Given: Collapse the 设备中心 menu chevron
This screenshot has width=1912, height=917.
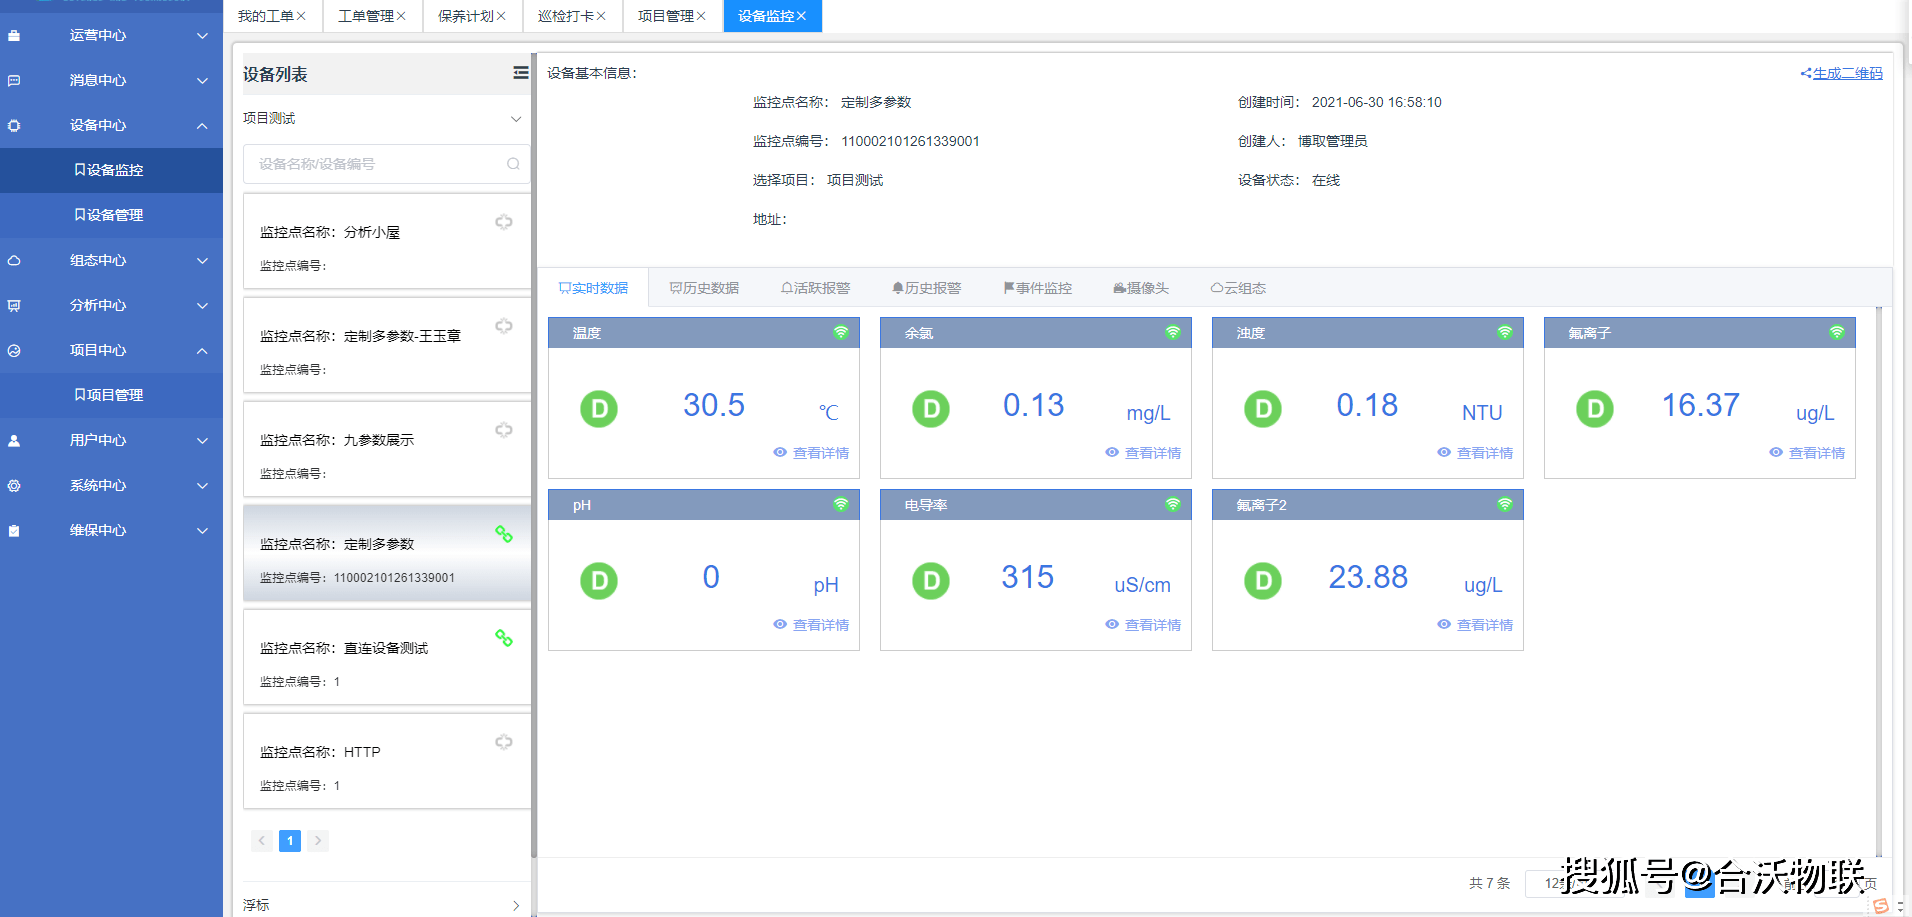Looking at the screenshot, I should [203, 126].
